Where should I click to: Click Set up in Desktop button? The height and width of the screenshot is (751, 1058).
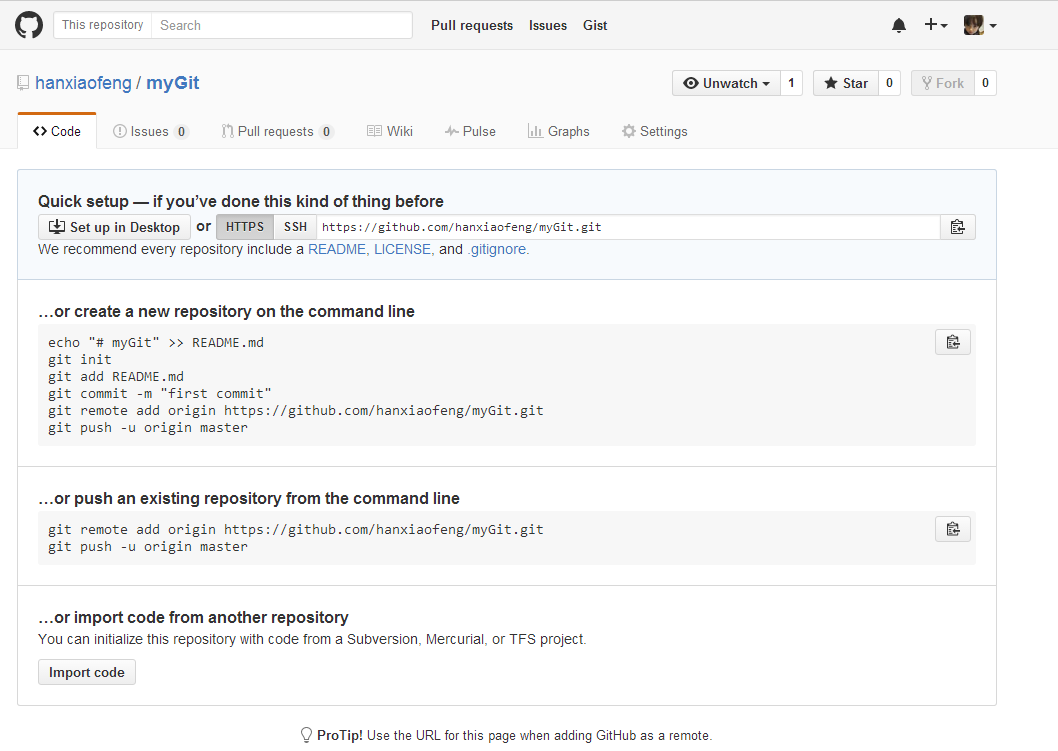coord(115,227)
